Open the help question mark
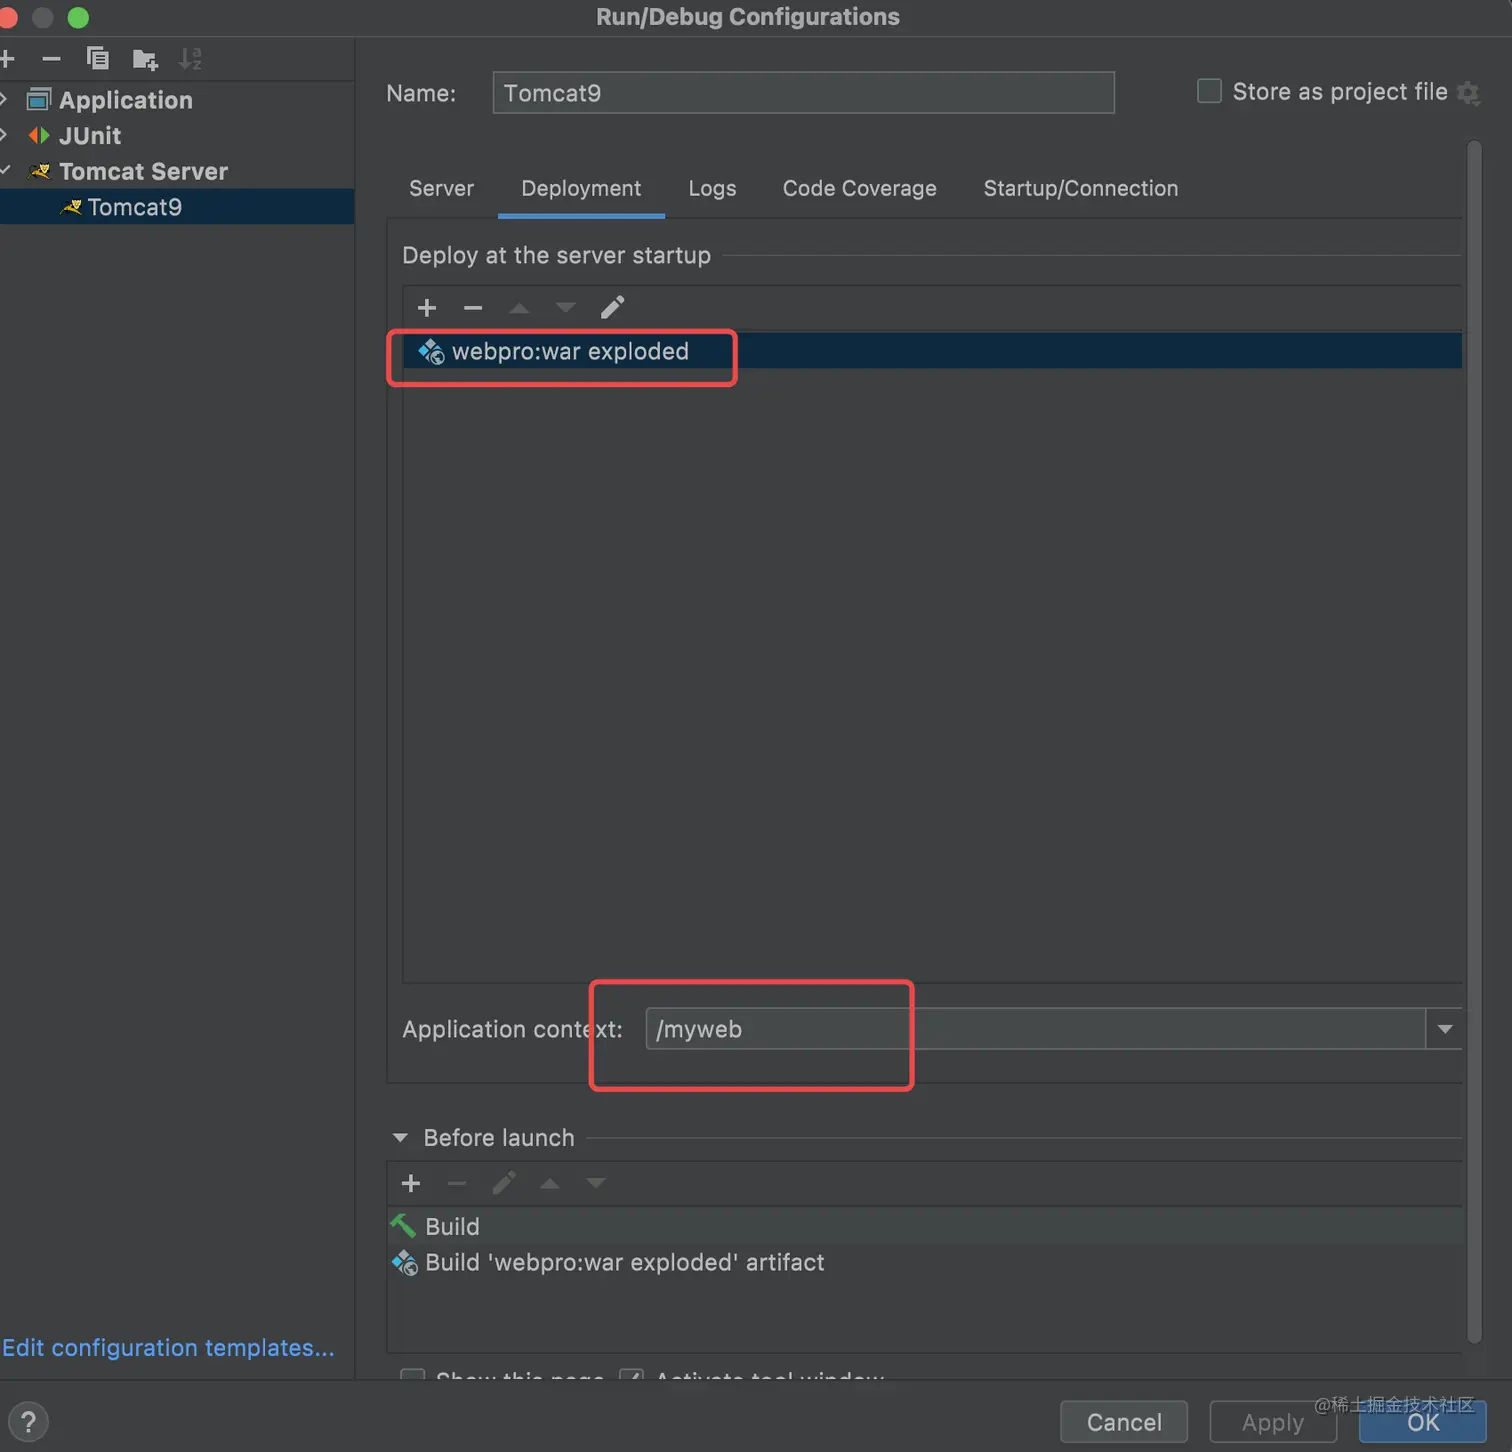 coord(28,1422)
